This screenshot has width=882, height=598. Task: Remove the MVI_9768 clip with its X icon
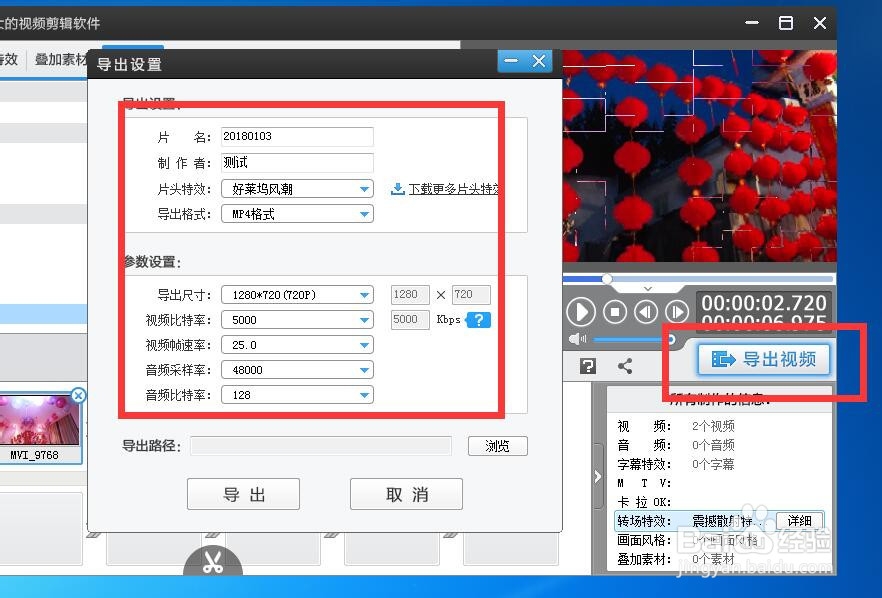click(x=79, y=396)
